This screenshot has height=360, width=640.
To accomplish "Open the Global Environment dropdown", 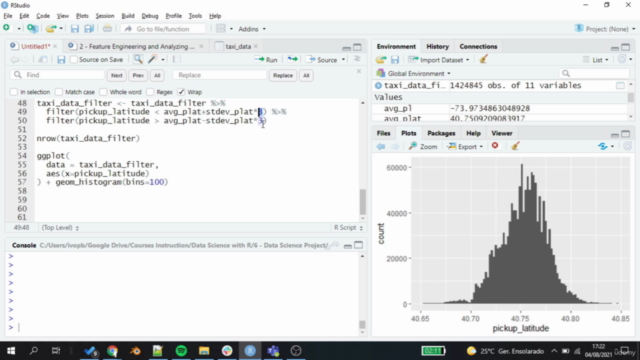I will coord(414,73).
